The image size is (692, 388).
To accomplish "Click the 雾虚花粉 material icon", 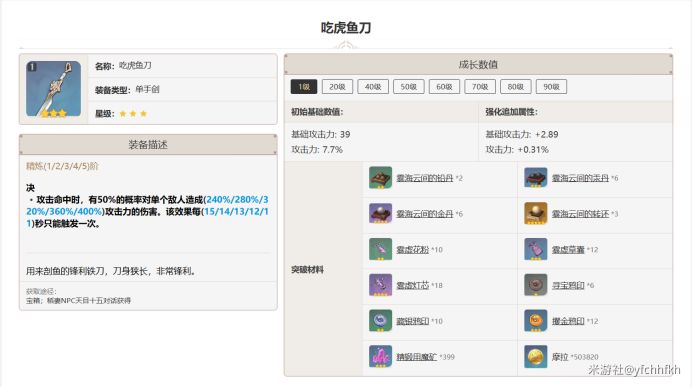I will (x=380, y=249).
